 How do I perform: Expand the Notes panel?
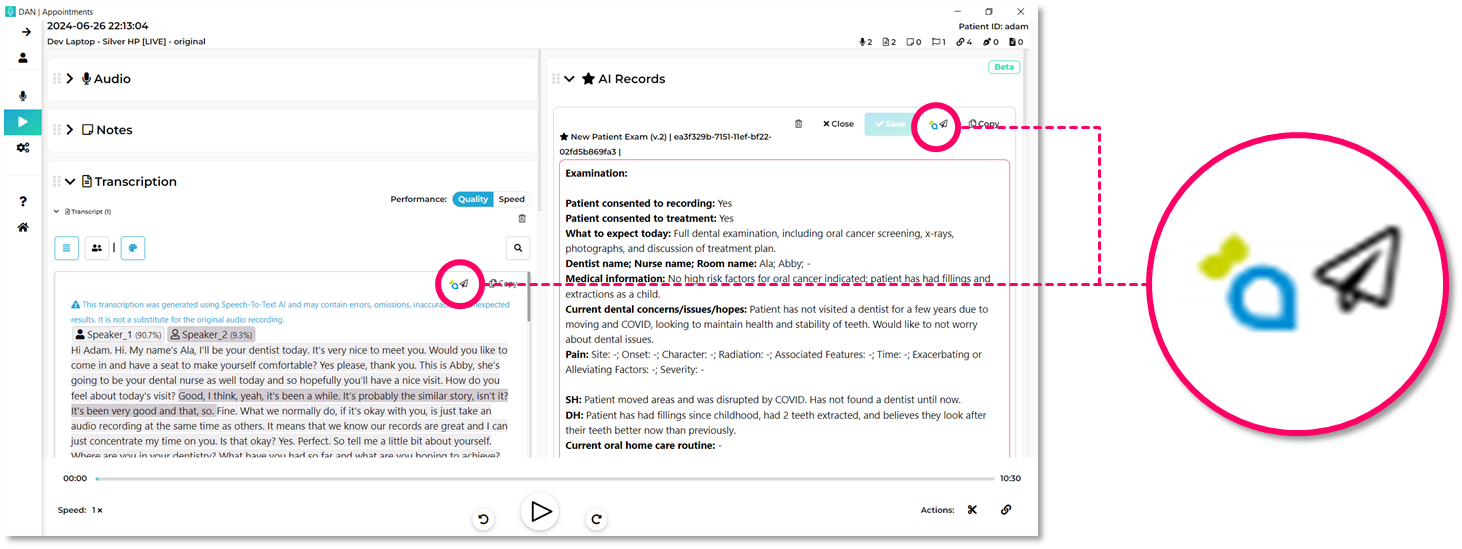tap(70, 130)
